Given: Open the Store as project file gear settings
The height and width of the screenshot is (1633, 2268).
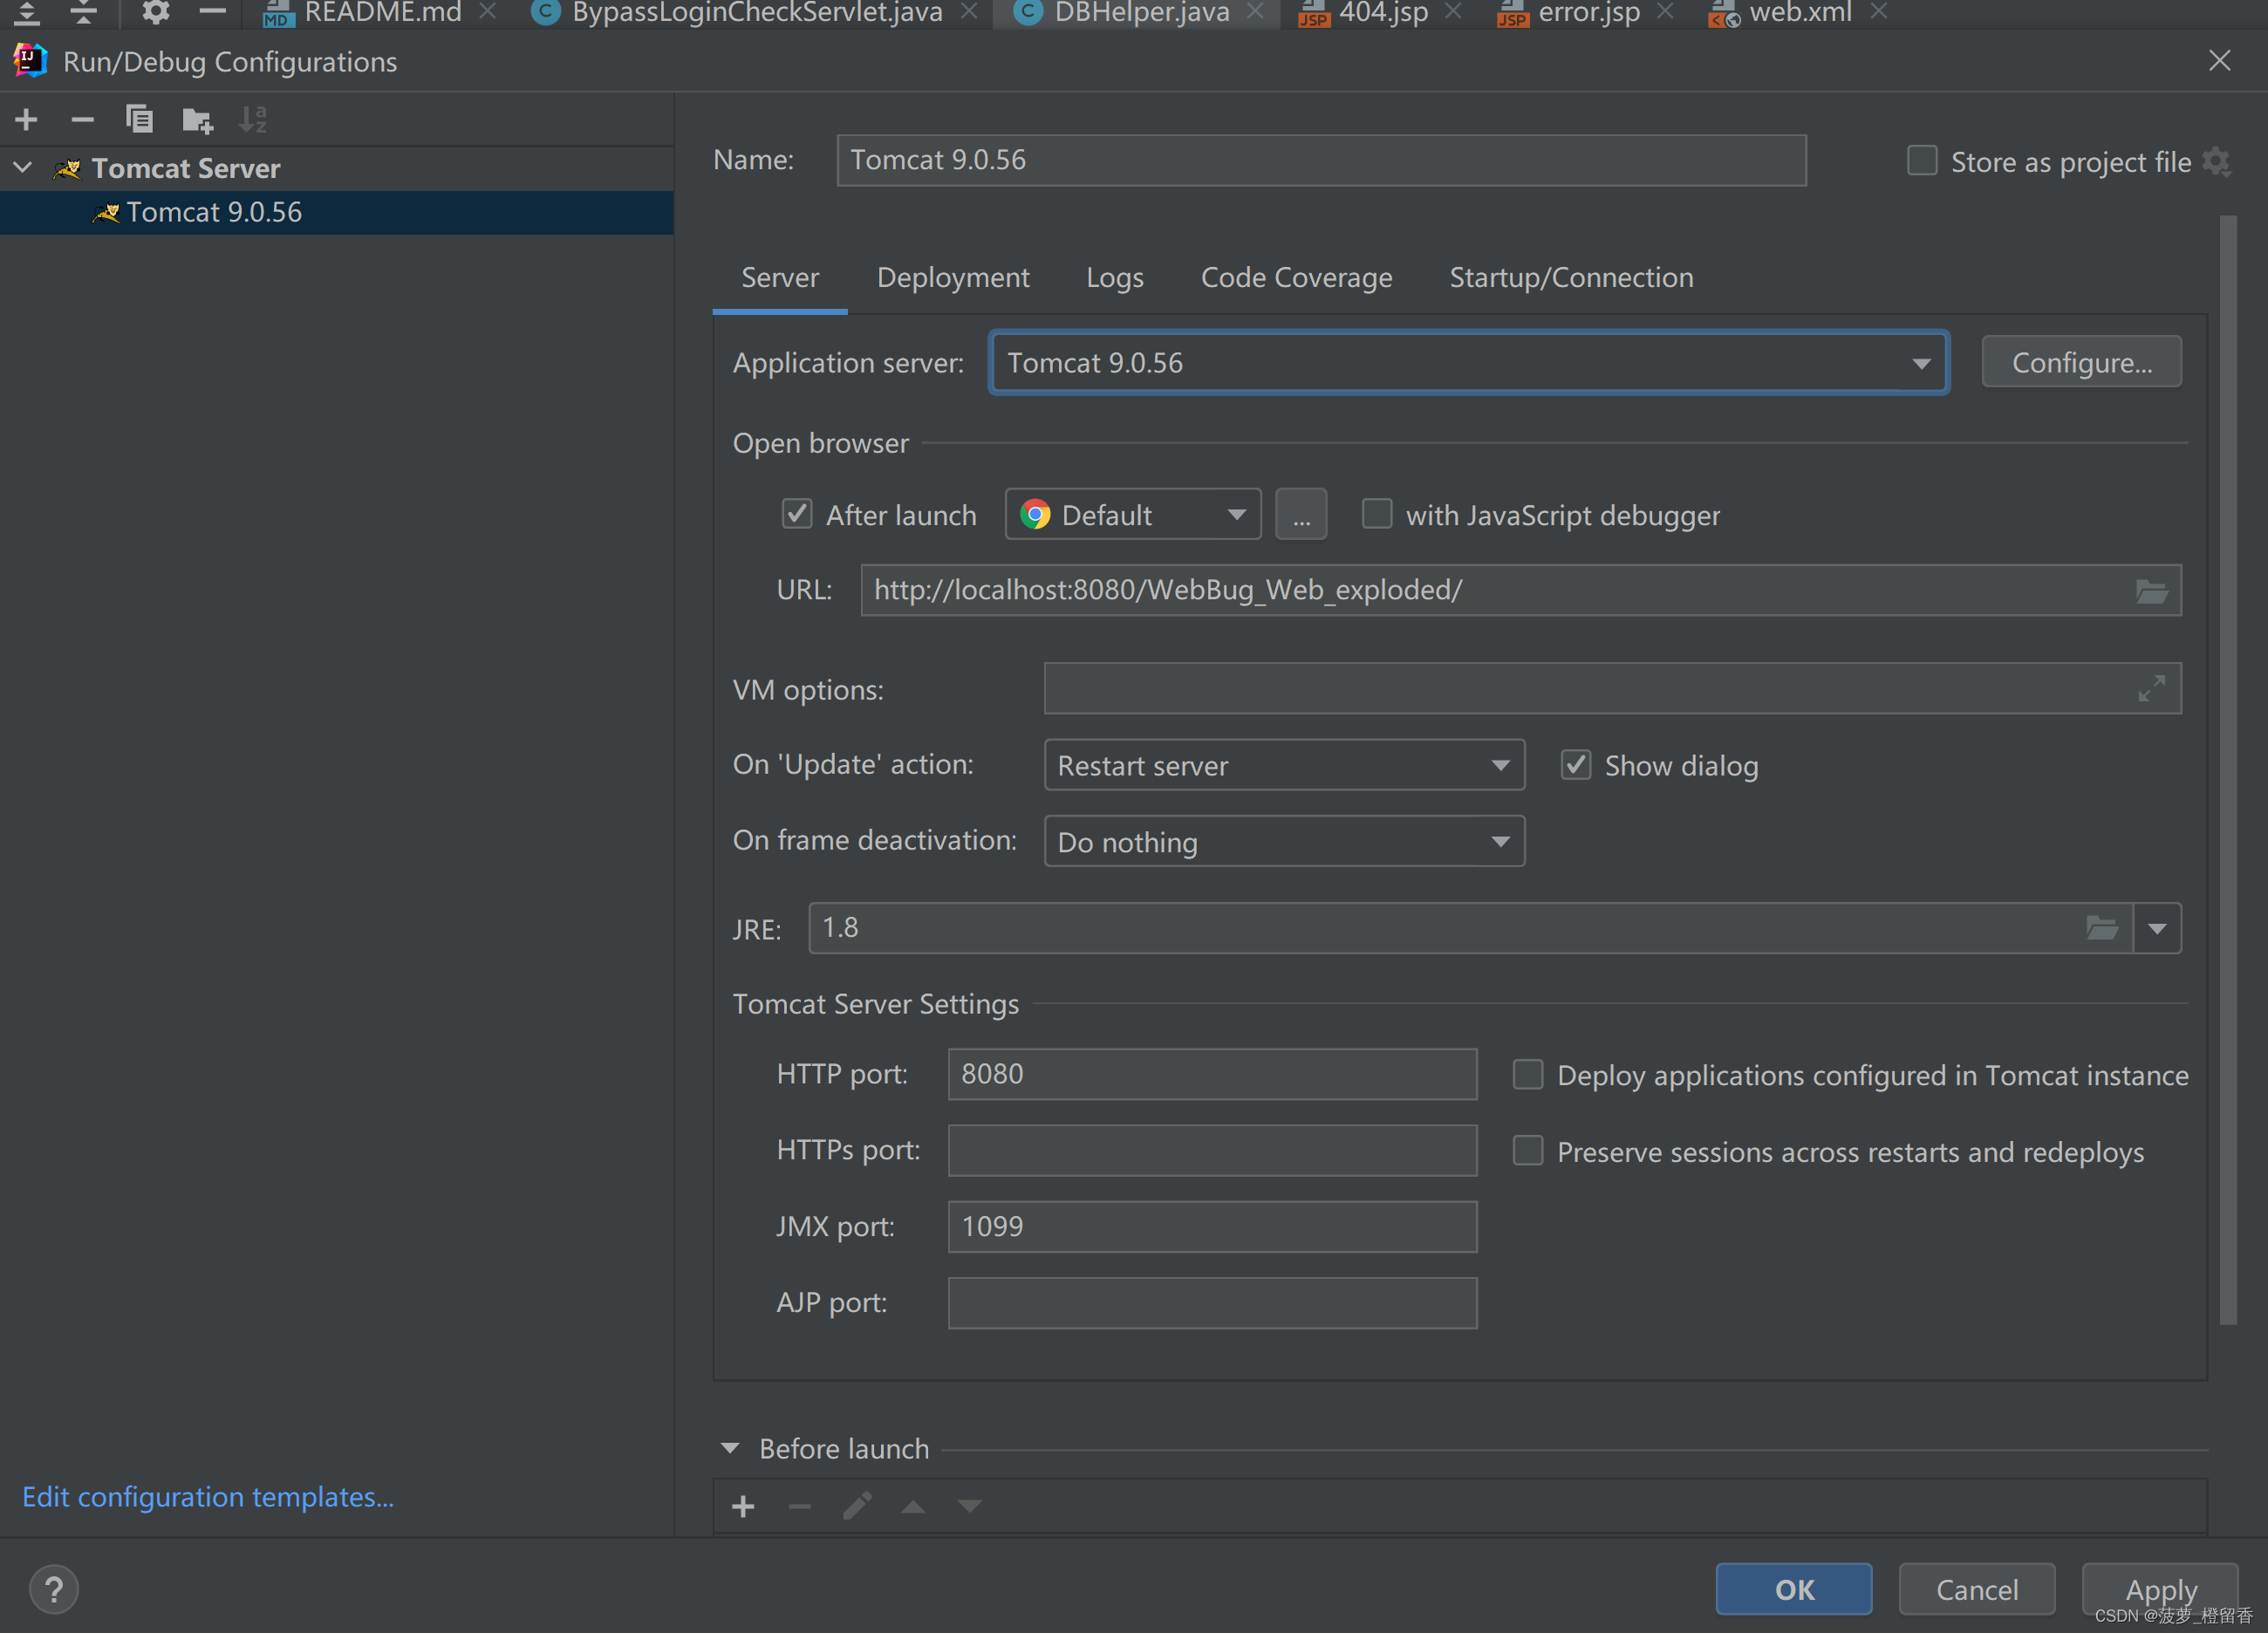Looking at the screenshot, I should [2217, 161].
